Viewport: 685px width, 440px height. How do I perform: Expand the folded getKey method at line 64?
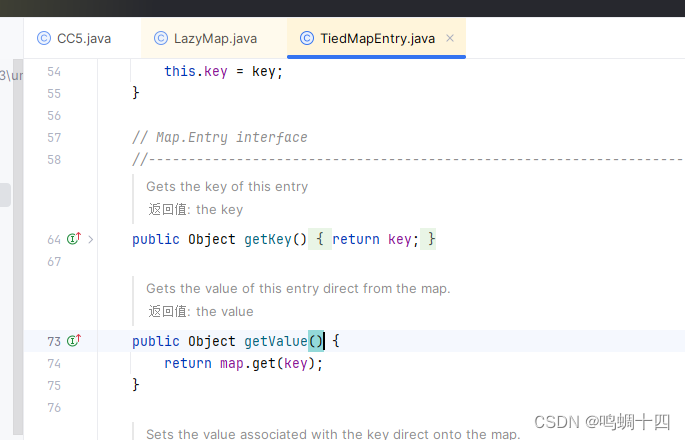(90, 239)
